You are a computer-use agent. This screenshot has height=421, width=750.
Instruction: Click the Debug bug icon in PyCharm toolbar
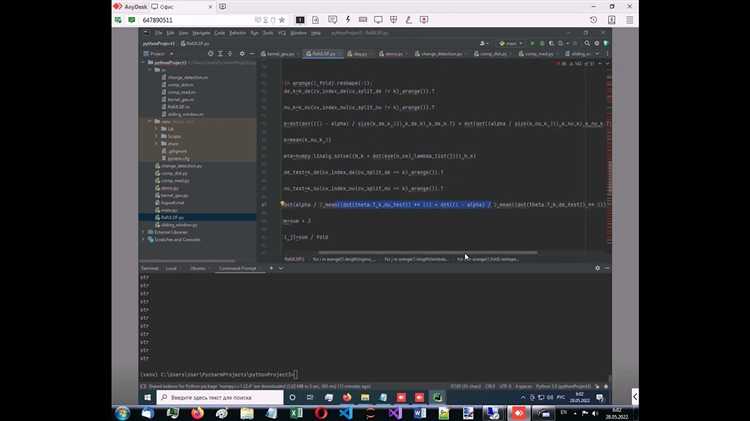(x=541, y=44)
